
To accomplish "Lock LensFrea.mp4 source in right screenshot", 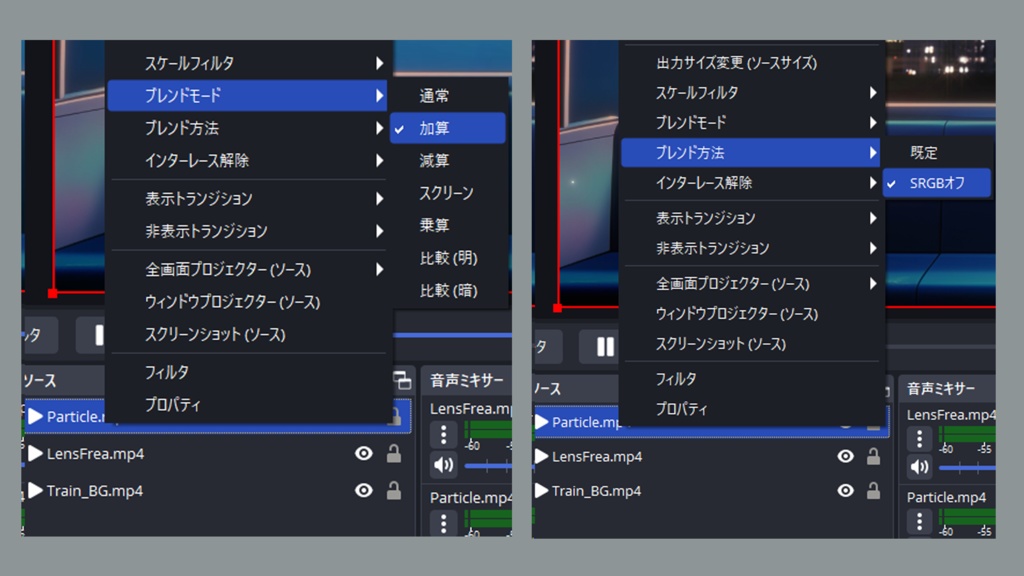I will [x=873, y=456].
